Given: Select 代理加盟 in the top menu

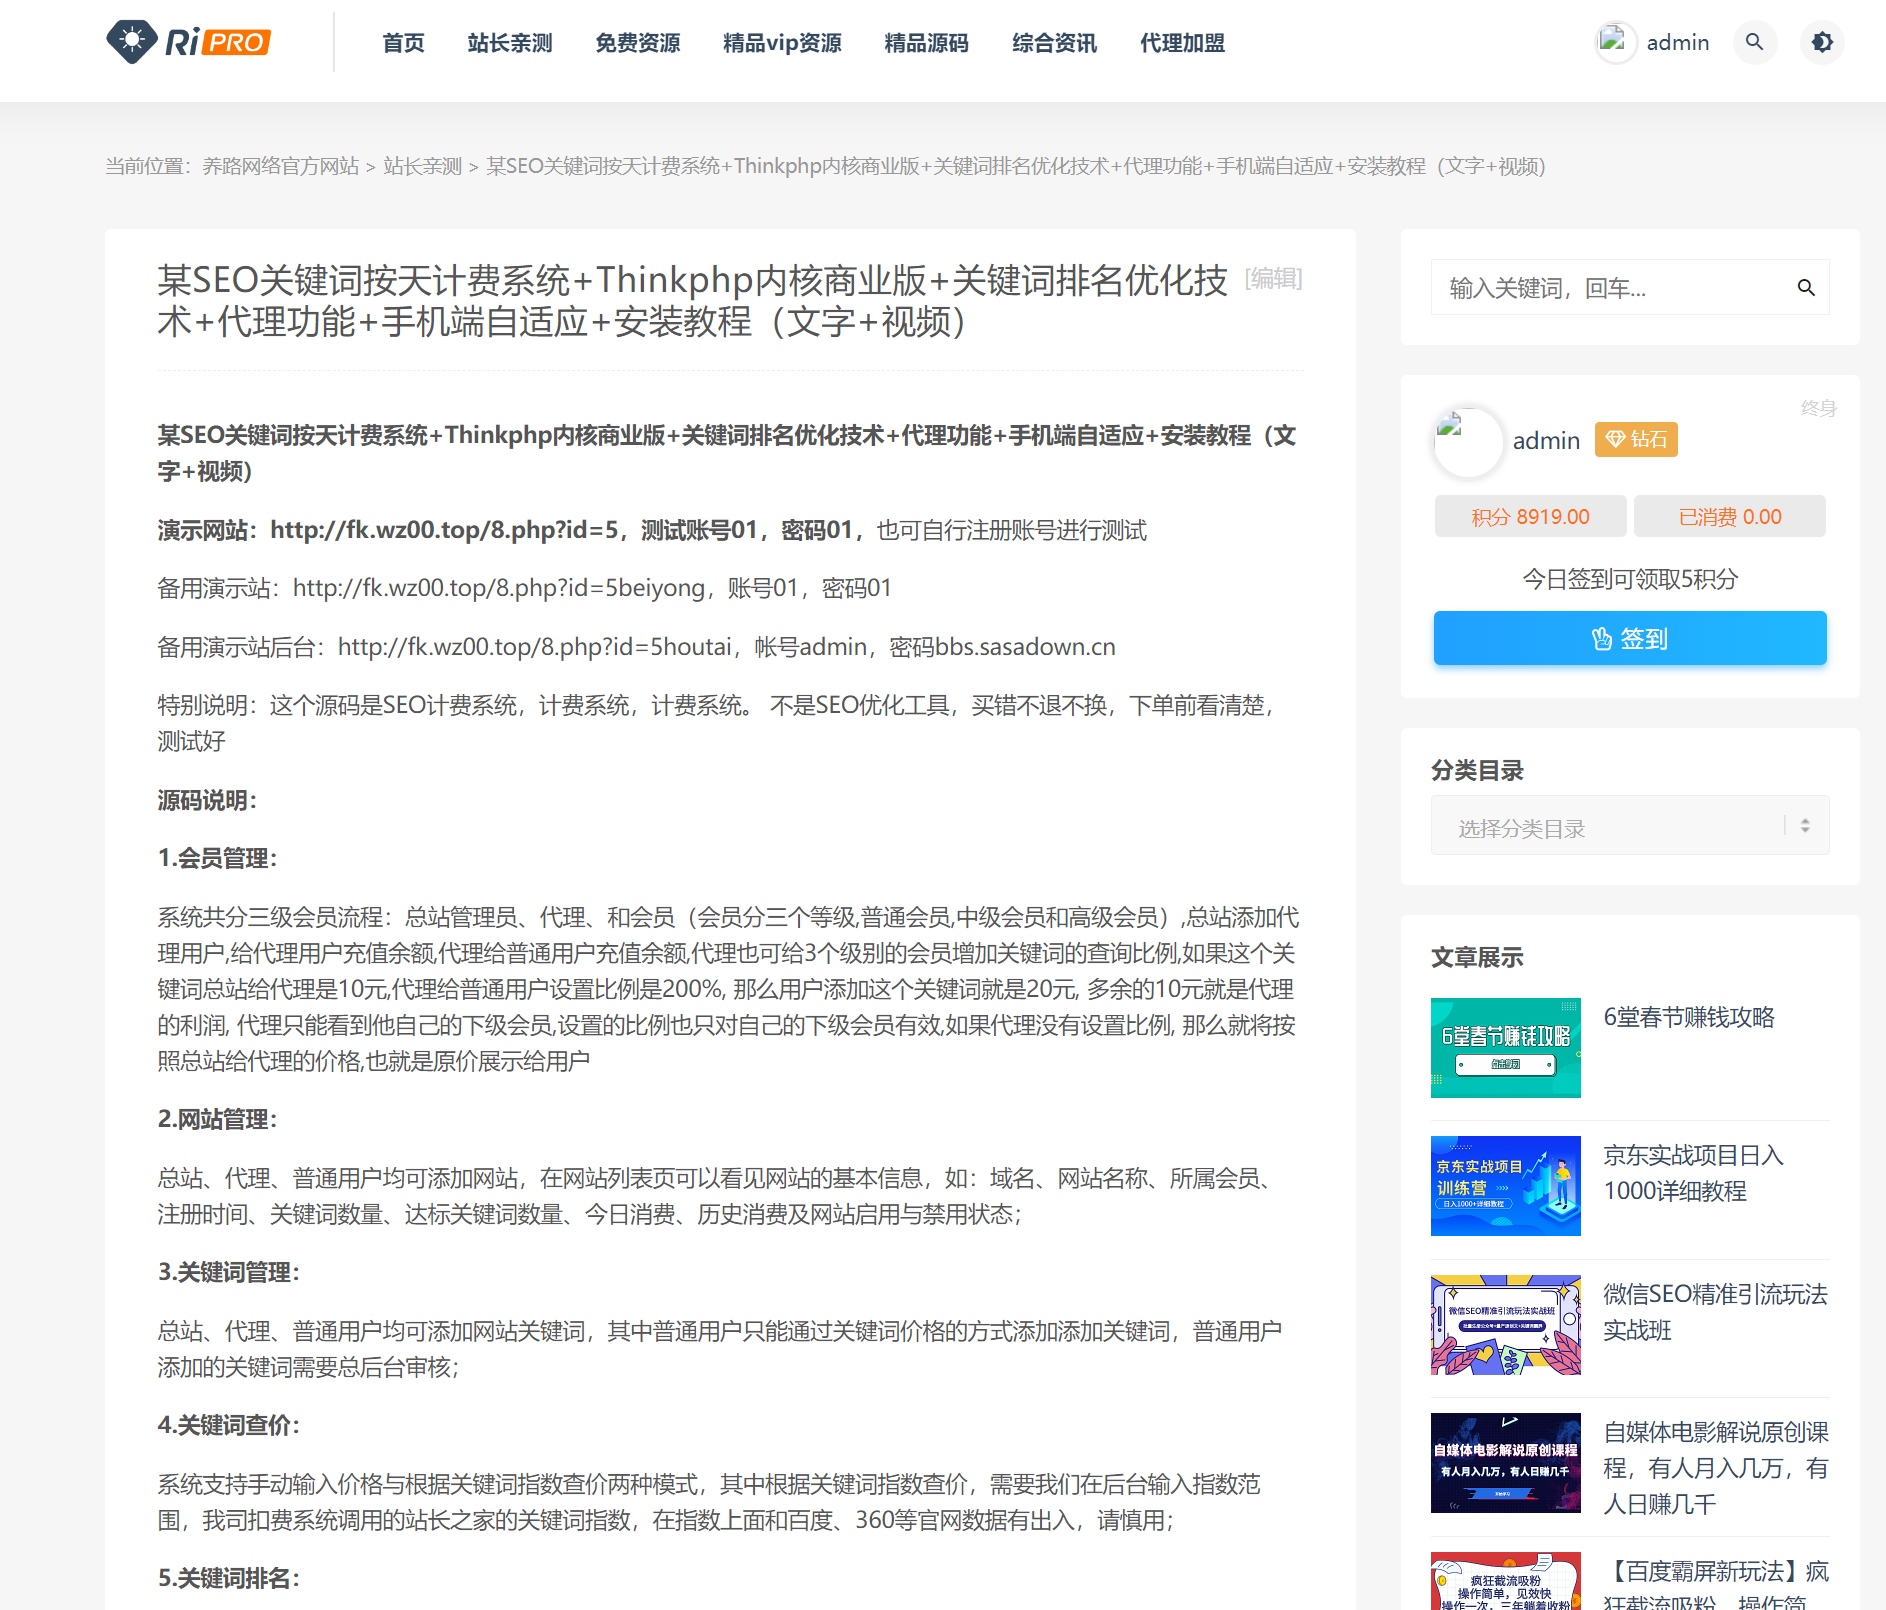Looking at the screenshot, I should point(1182,43).
